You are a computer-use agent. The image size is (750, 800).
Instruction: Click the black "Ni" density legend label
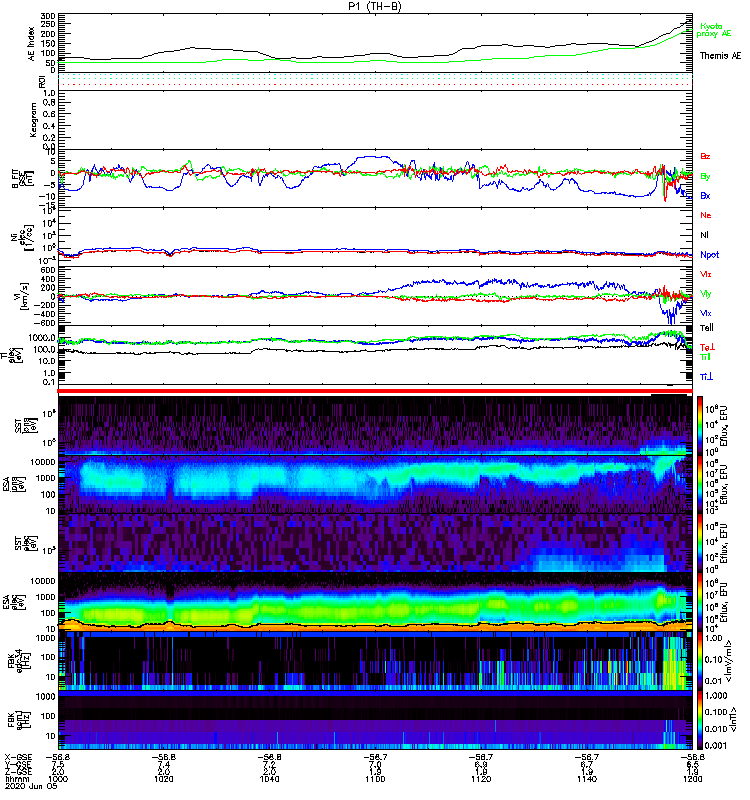point(704,235)
